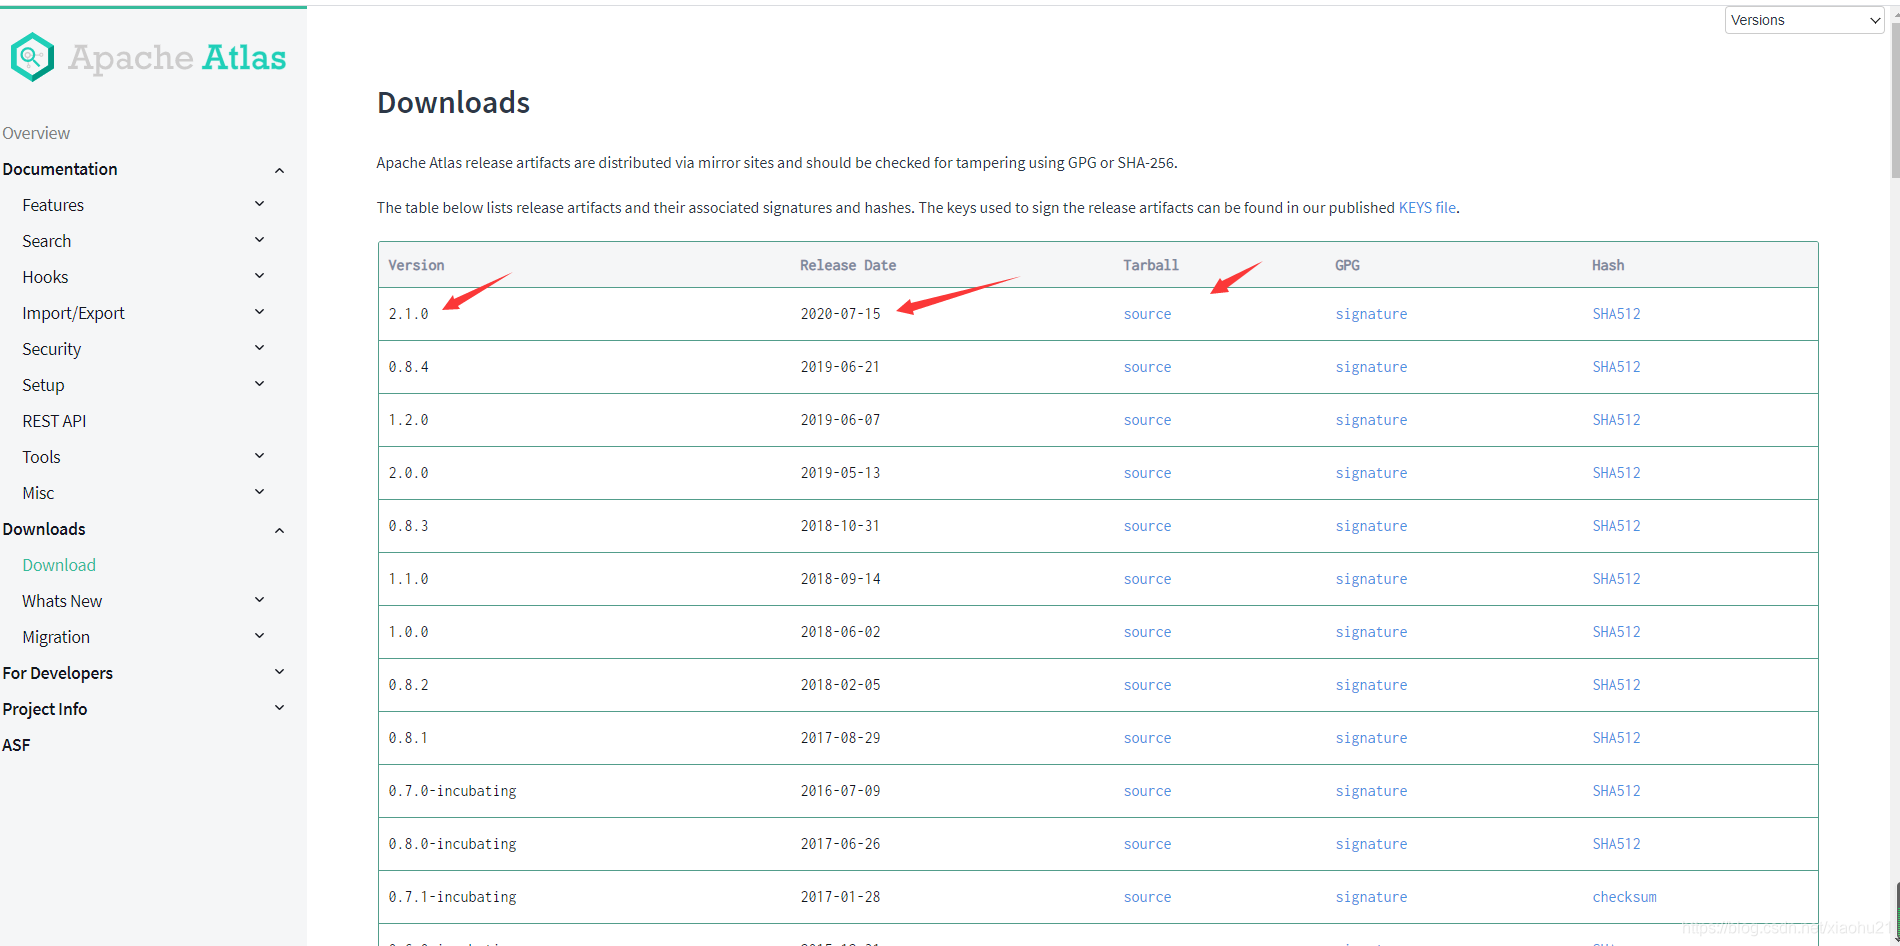Open the Whats New sidebar item
Image resolution: width=1900 pixels, height=946 pixels.
62,601
